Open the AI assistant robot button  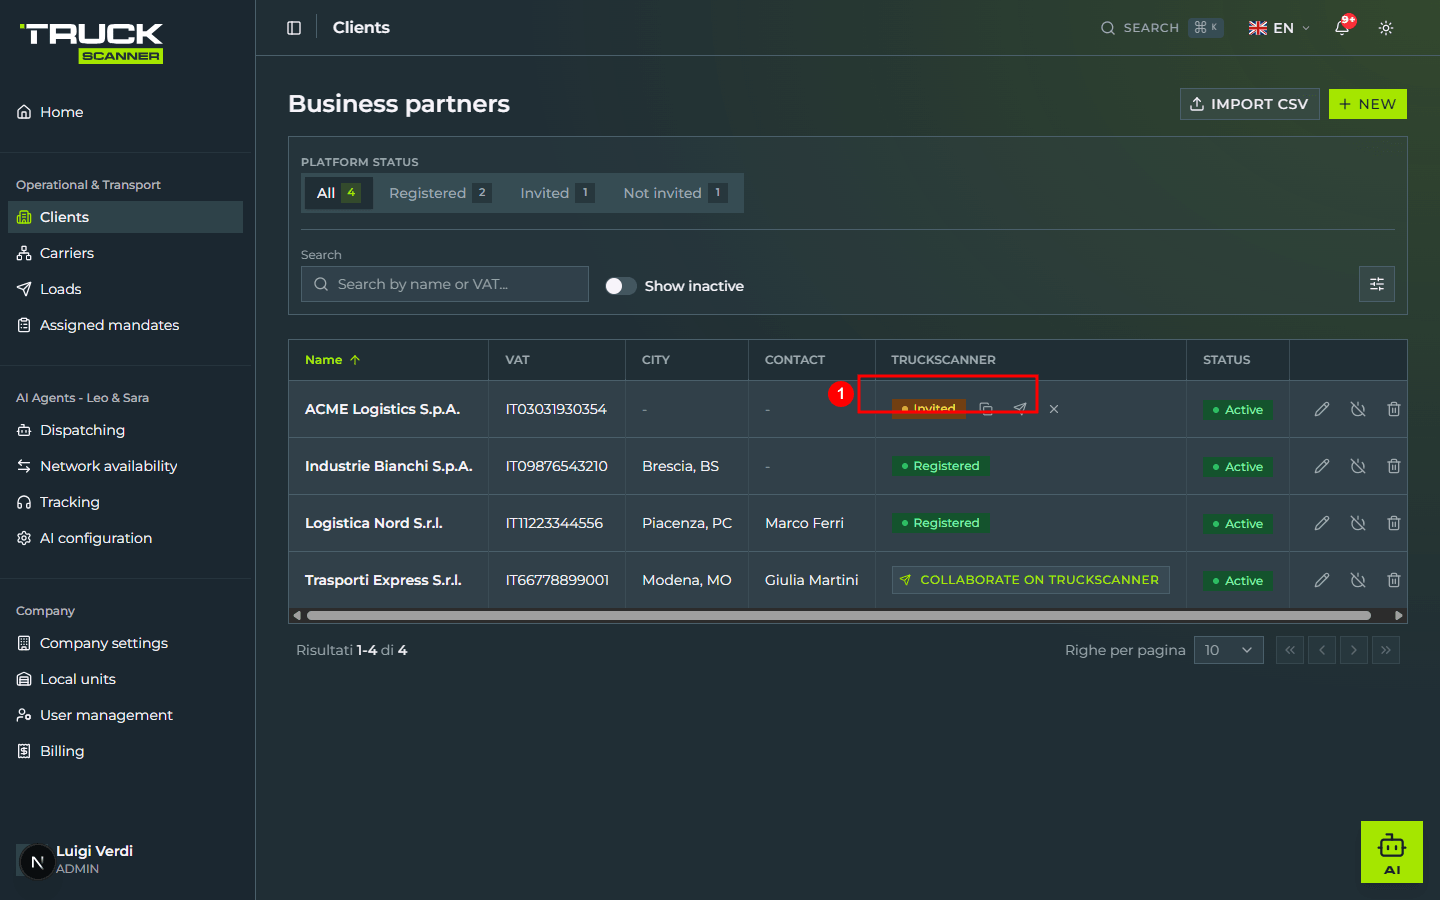coord(1392,852)
